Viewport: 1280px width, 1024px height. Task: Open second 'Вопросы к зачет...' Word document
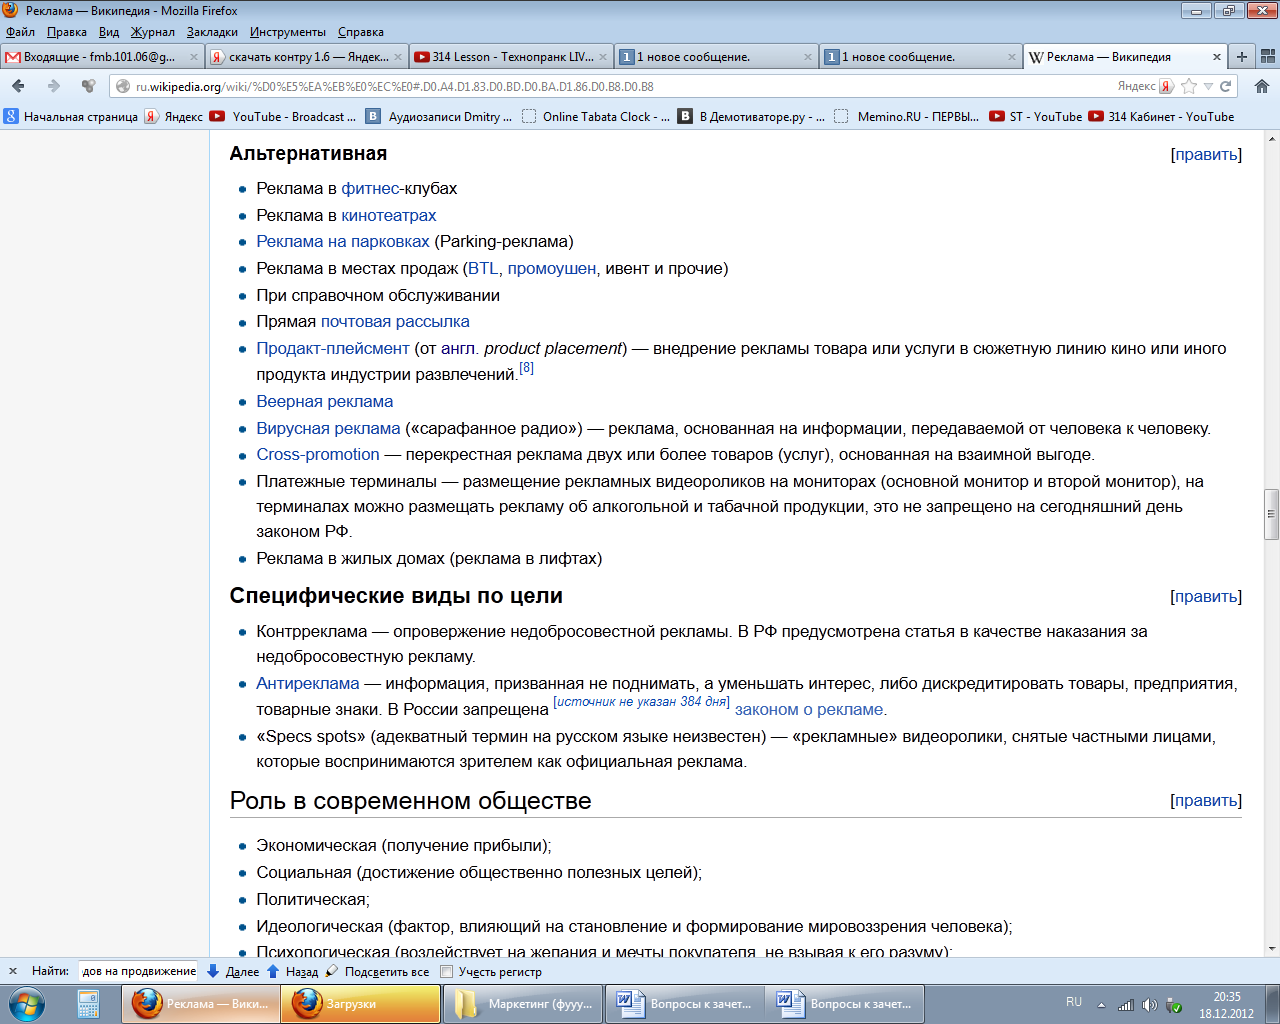(x=844, y=1003)
